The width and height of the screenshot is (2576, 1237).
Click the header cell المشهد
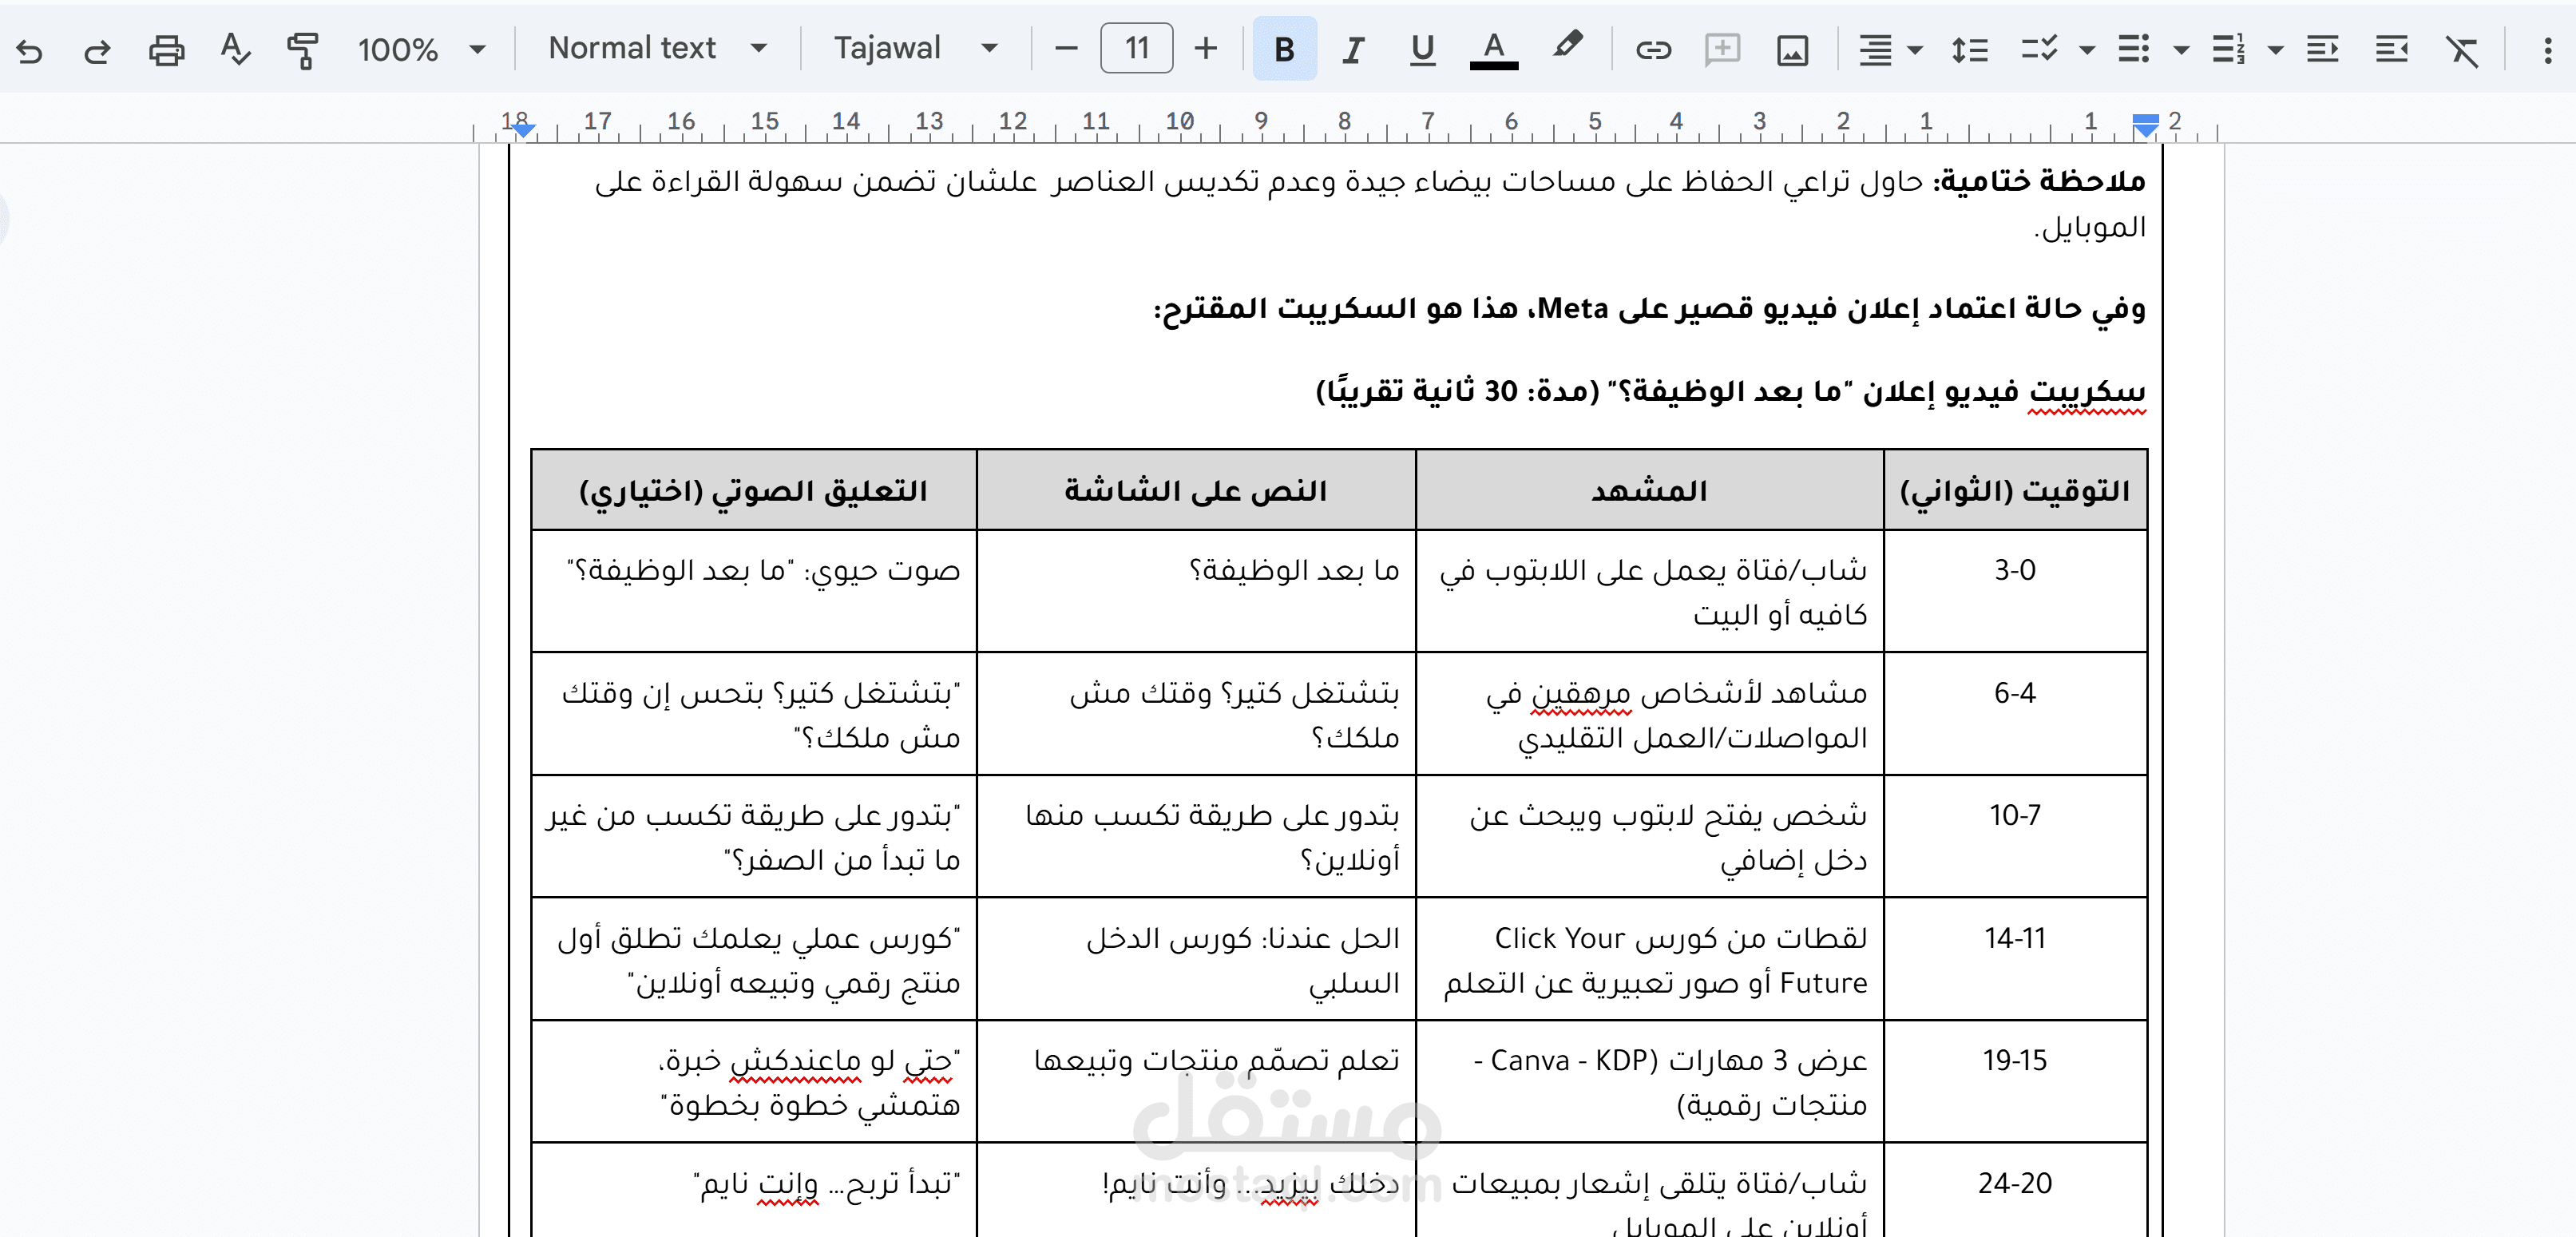coord(1649,490)
